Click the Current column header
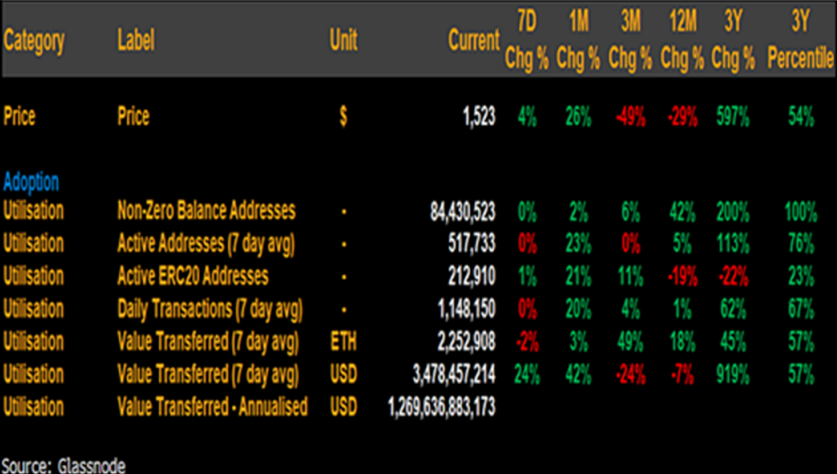The height and width of the screenshot is (474, 837). [473, 42]
